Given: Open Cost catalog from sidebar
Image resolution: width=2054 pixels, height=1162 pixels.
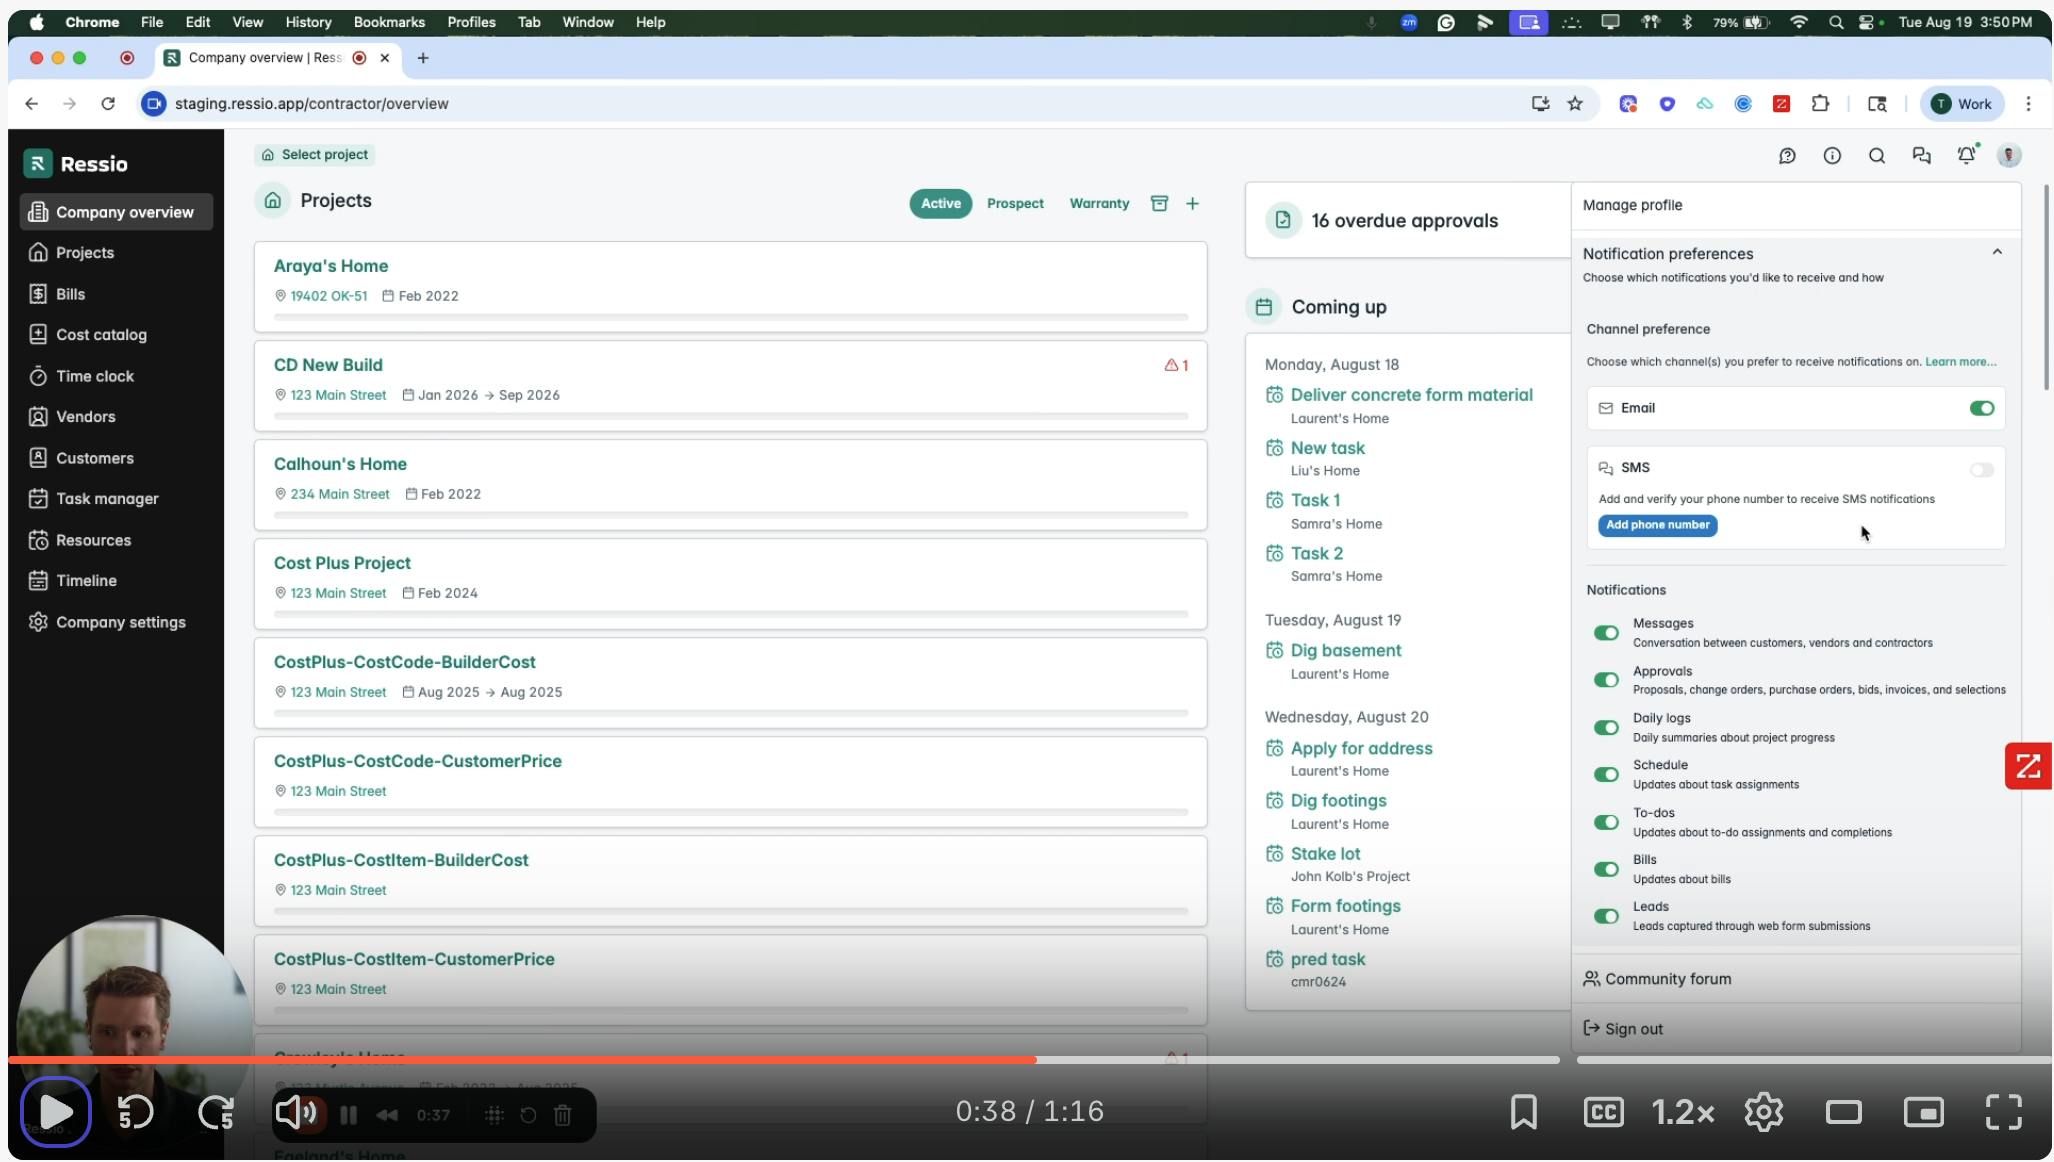Looking at the screenshot, I should pyautogui.click(x=101, y=335).
